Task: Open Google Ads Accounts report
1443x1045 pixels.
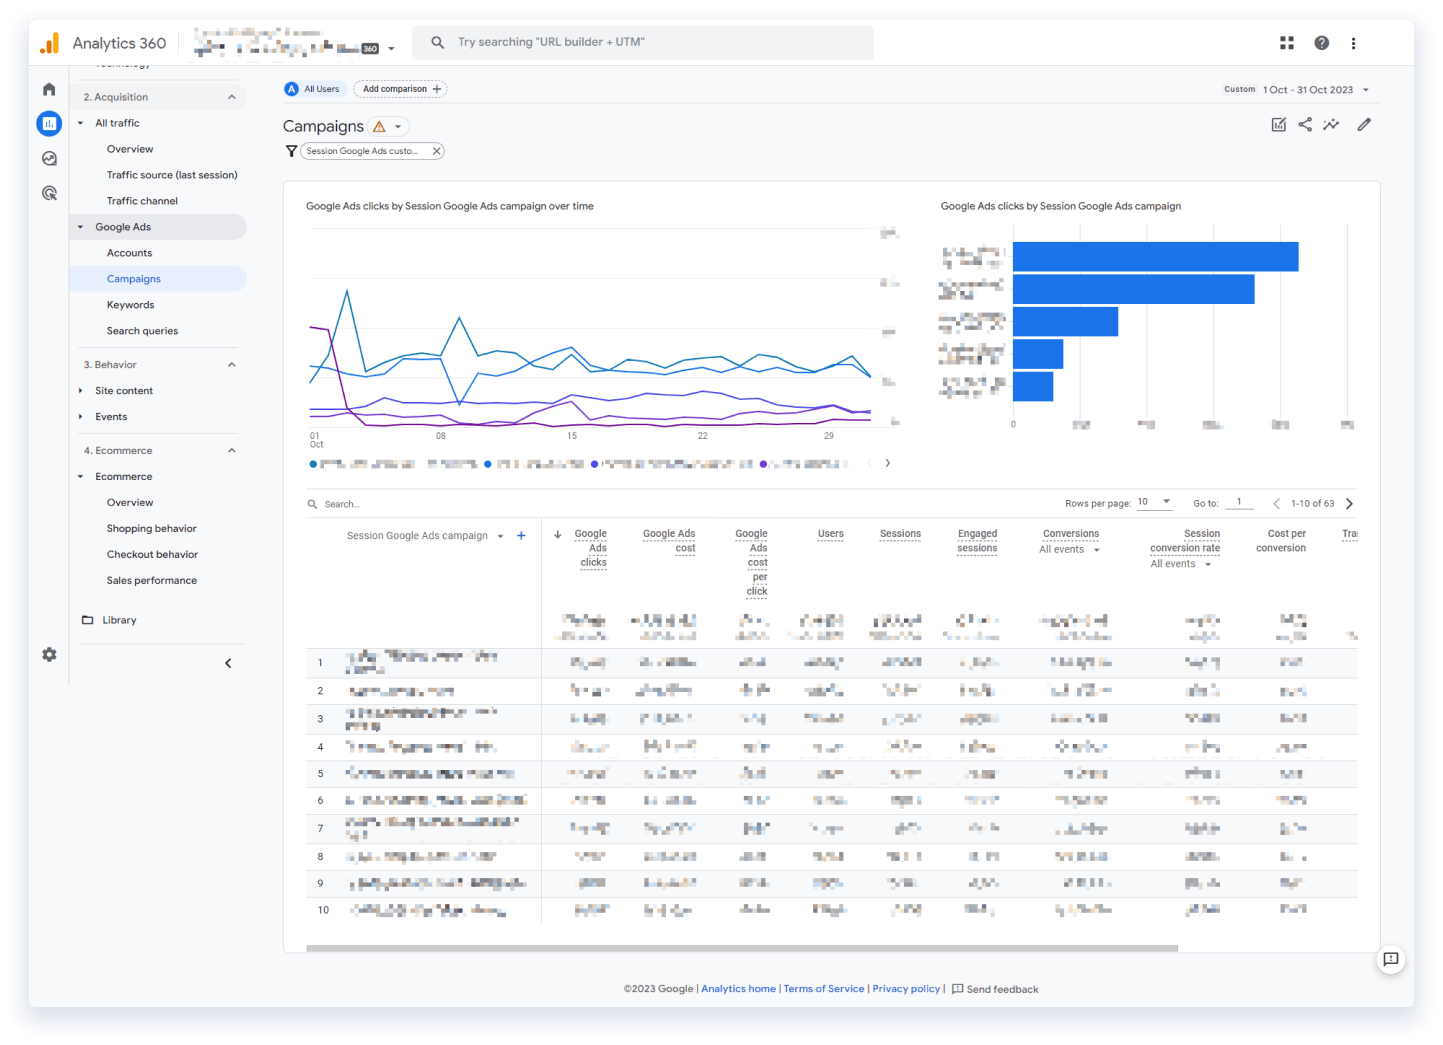Action: (129, 253)
